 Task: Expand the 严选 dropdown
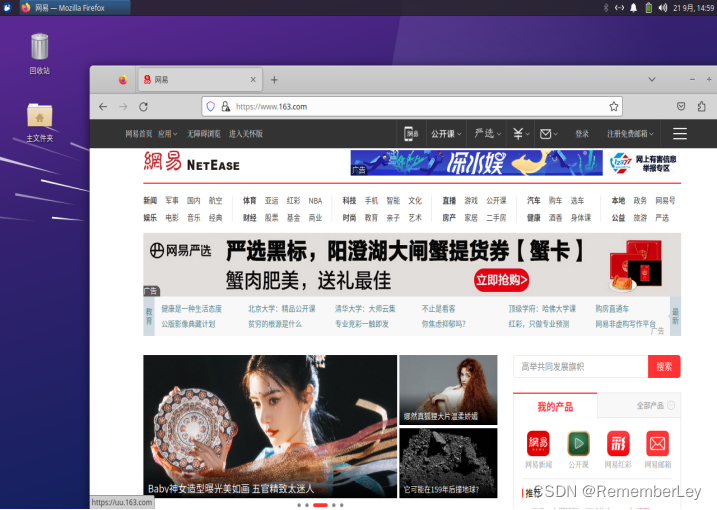pyautogui.click(x=487, y=134)
